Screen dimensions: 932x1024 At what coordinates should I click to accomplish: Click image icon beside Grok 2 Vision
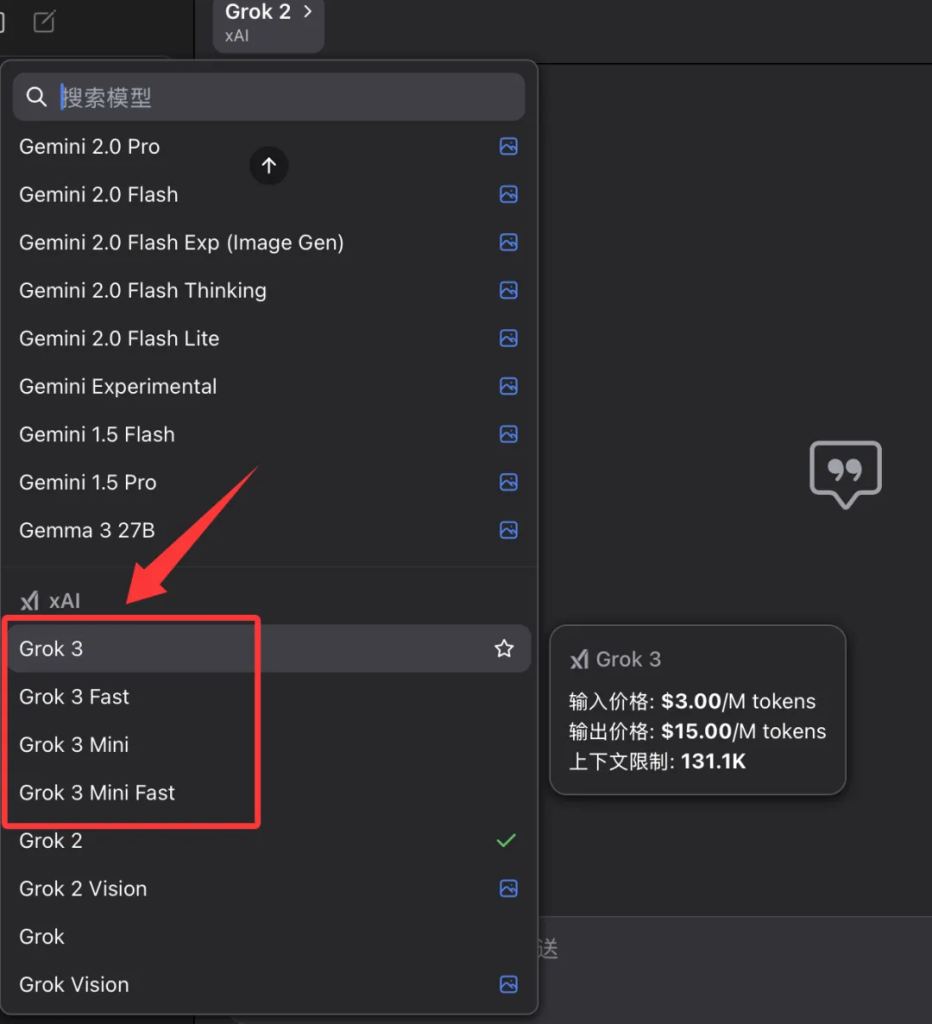(509, 889)
